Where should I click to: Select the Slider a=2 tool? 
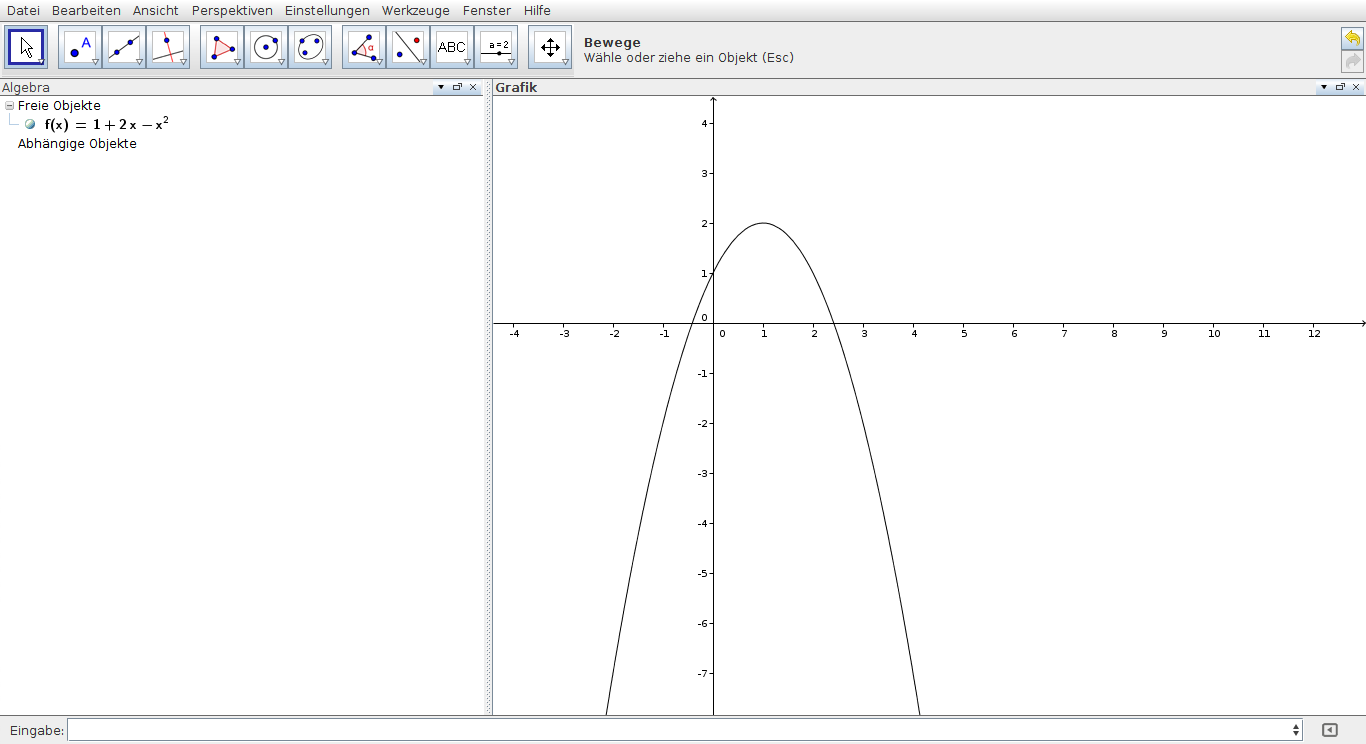(x=496, y=47)
